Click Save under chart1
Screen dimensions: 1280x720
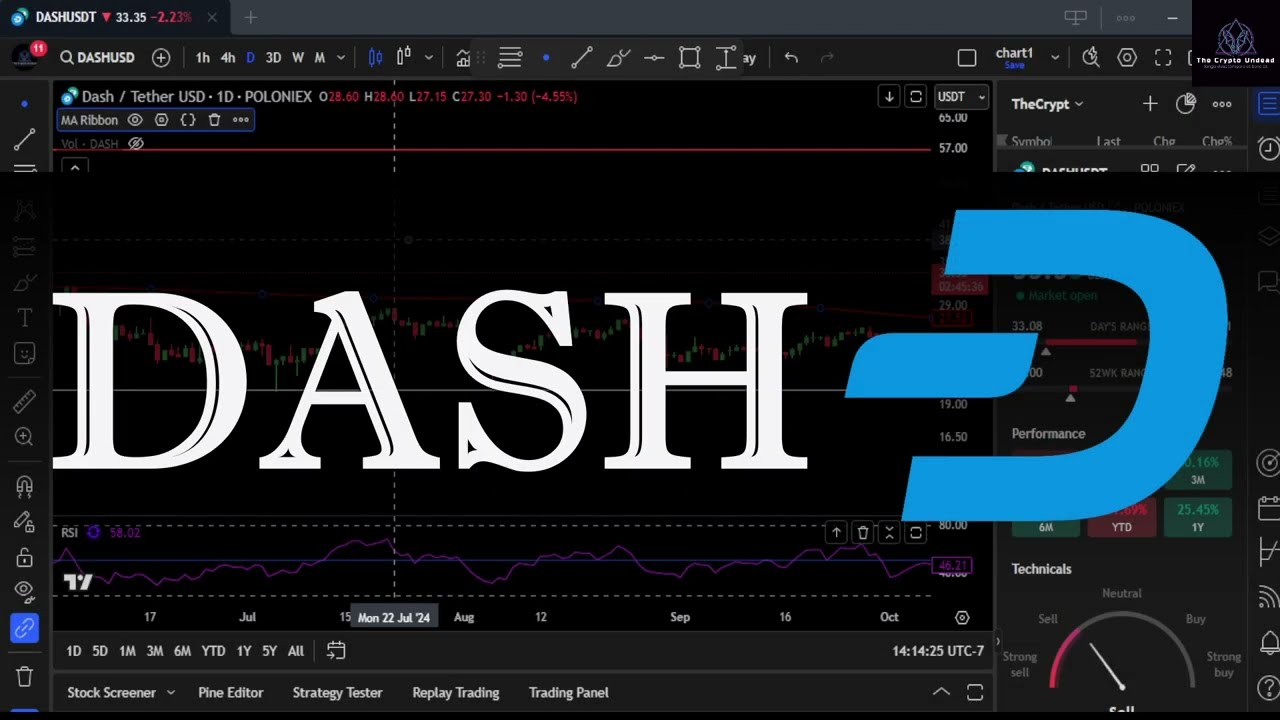click(x=1014, y=66)
